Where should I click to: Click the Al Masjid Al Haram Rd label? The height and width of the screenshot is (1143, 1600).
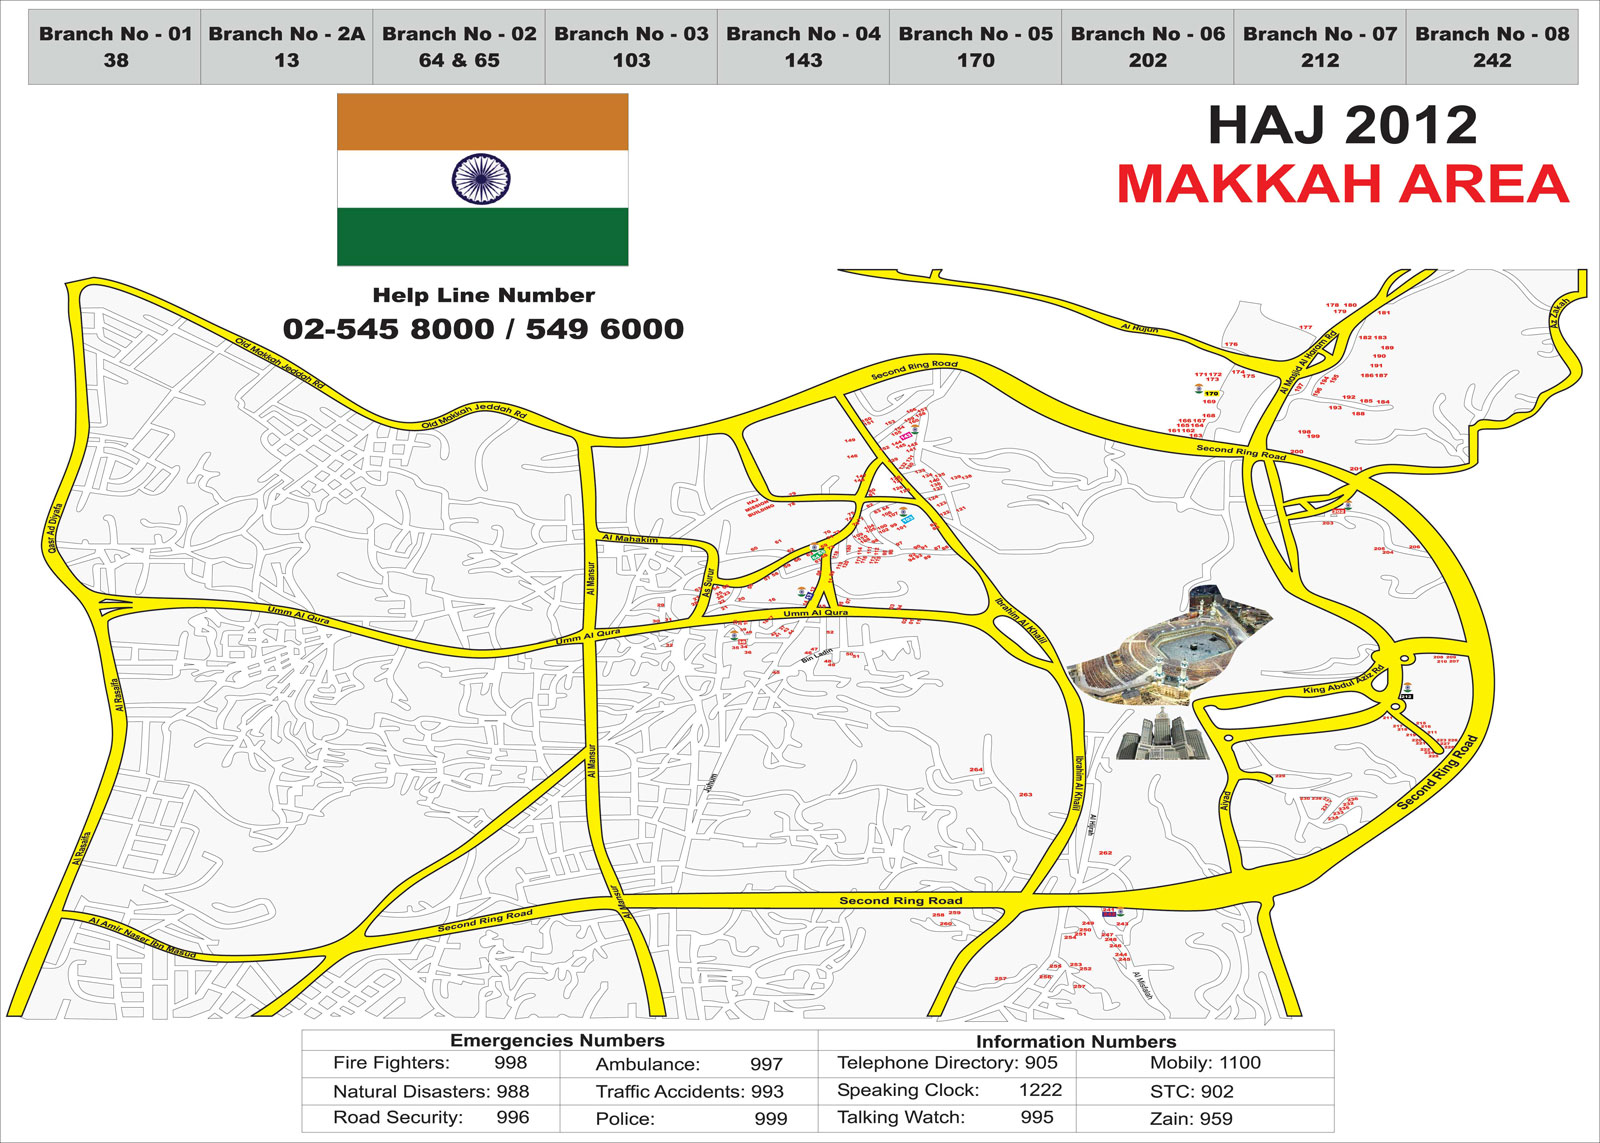click(x=1308, y=362)
